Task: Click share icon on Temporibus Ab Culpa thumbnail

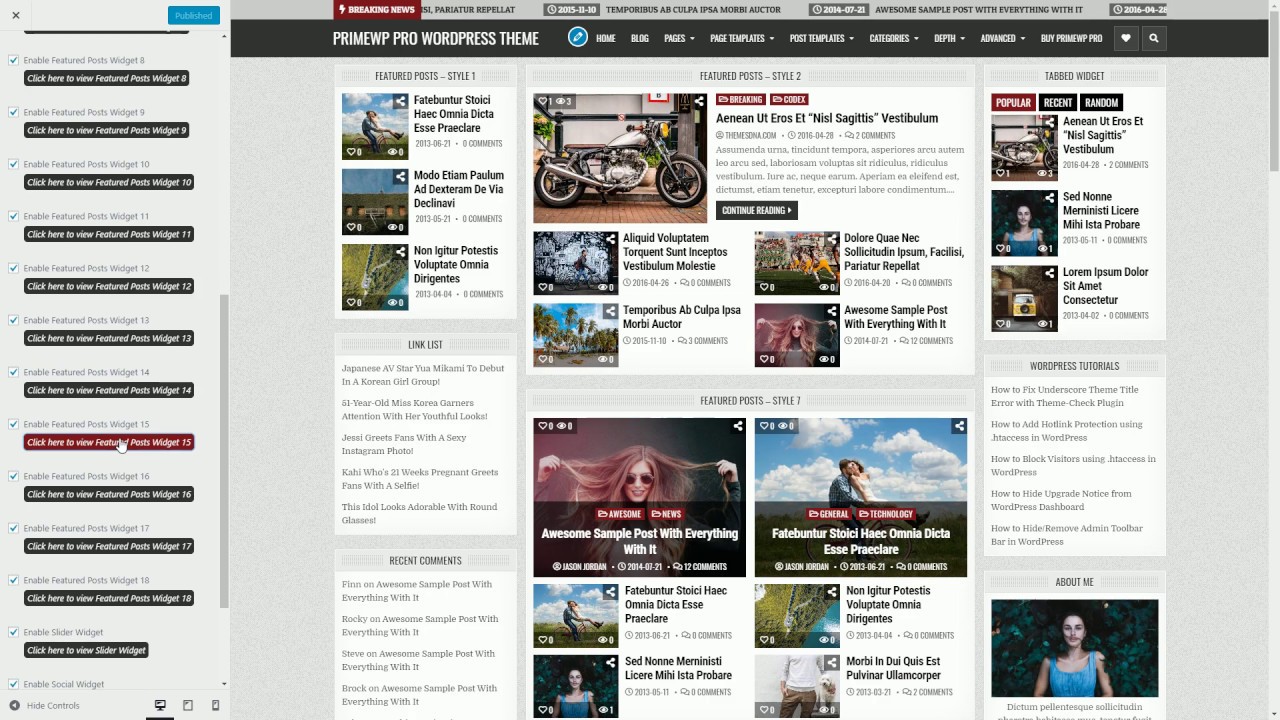Action: pyautogui.click(x=610, y=311)
